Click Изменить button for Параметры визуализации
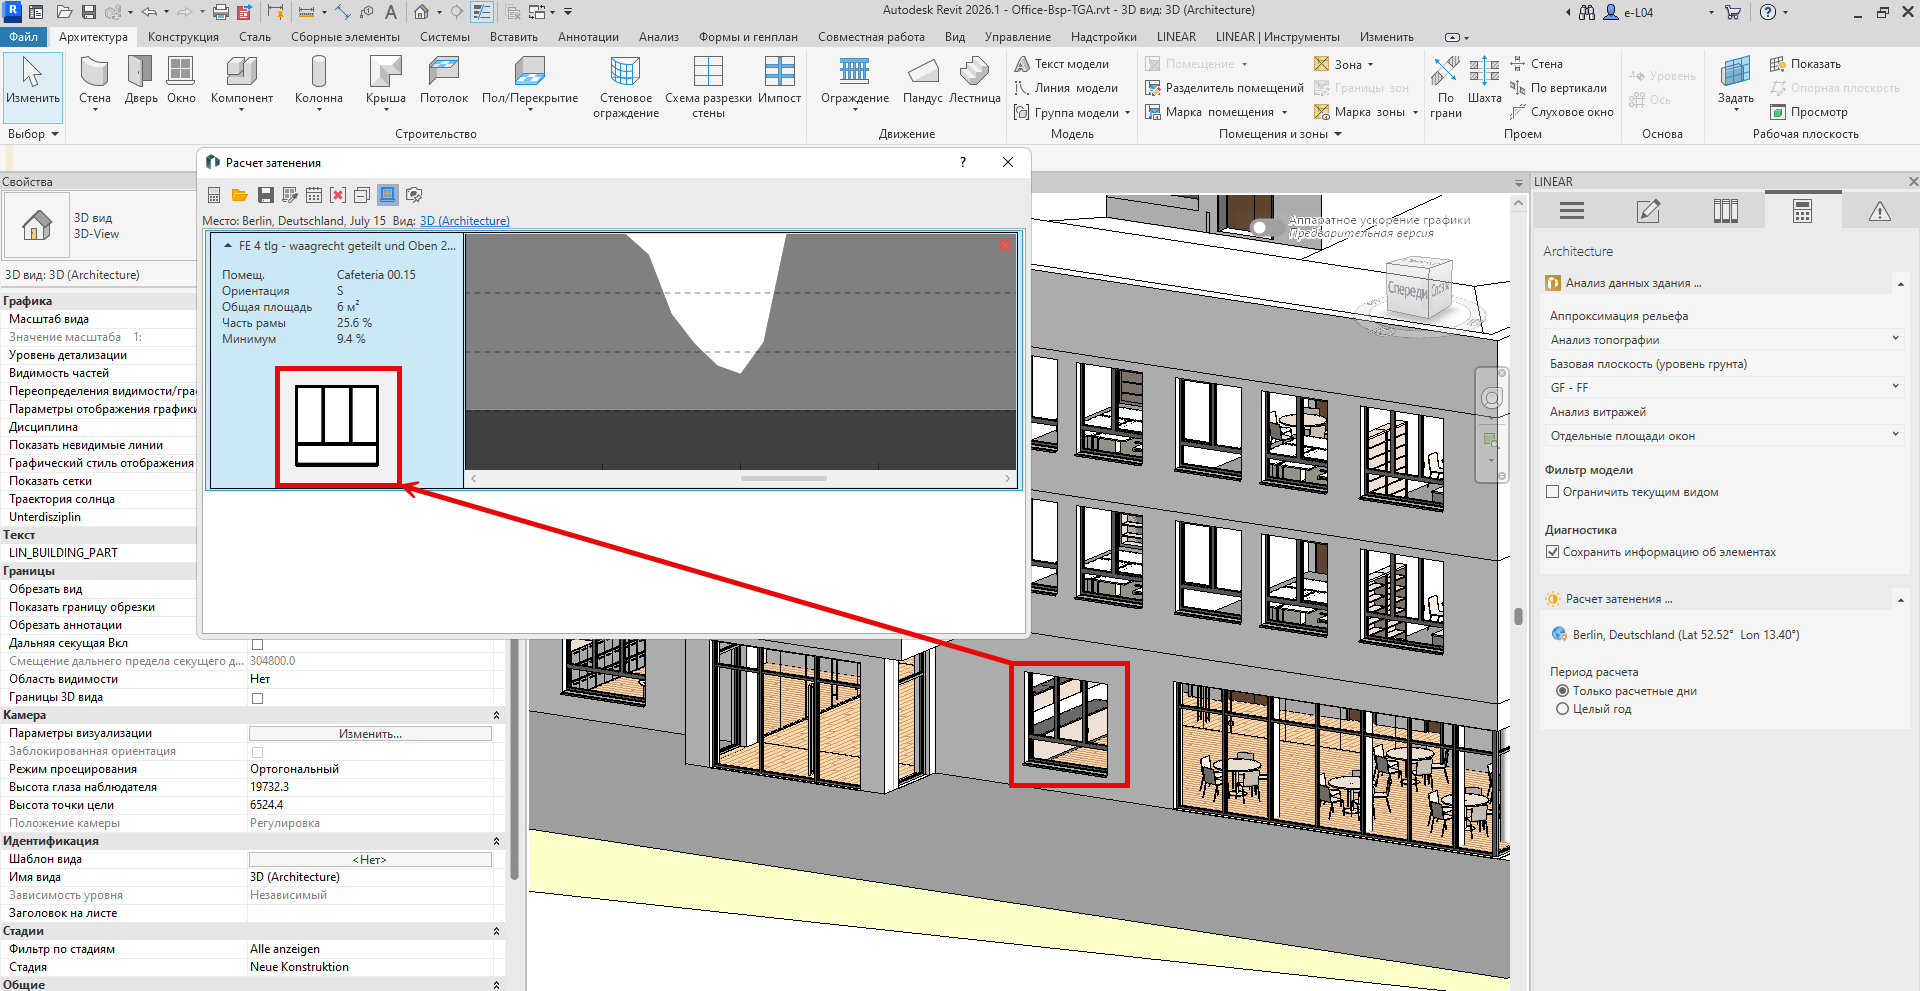 pos(370,734)
